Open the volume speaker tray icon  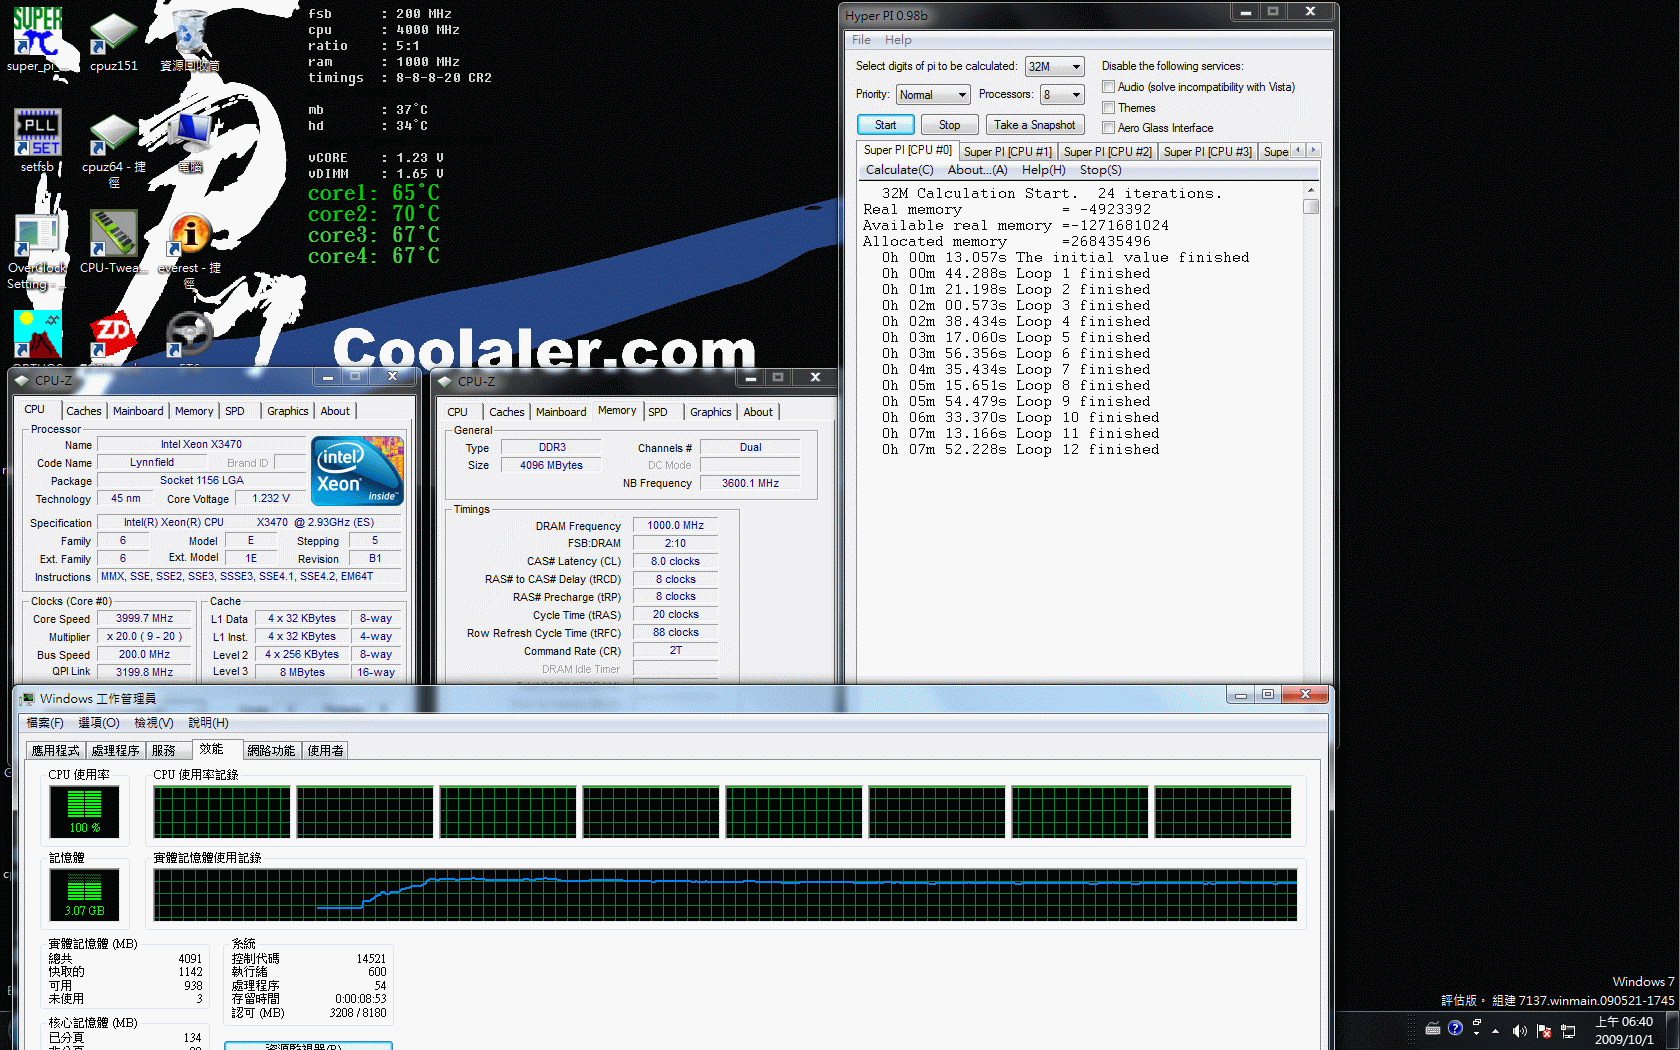[1520, 1031]
